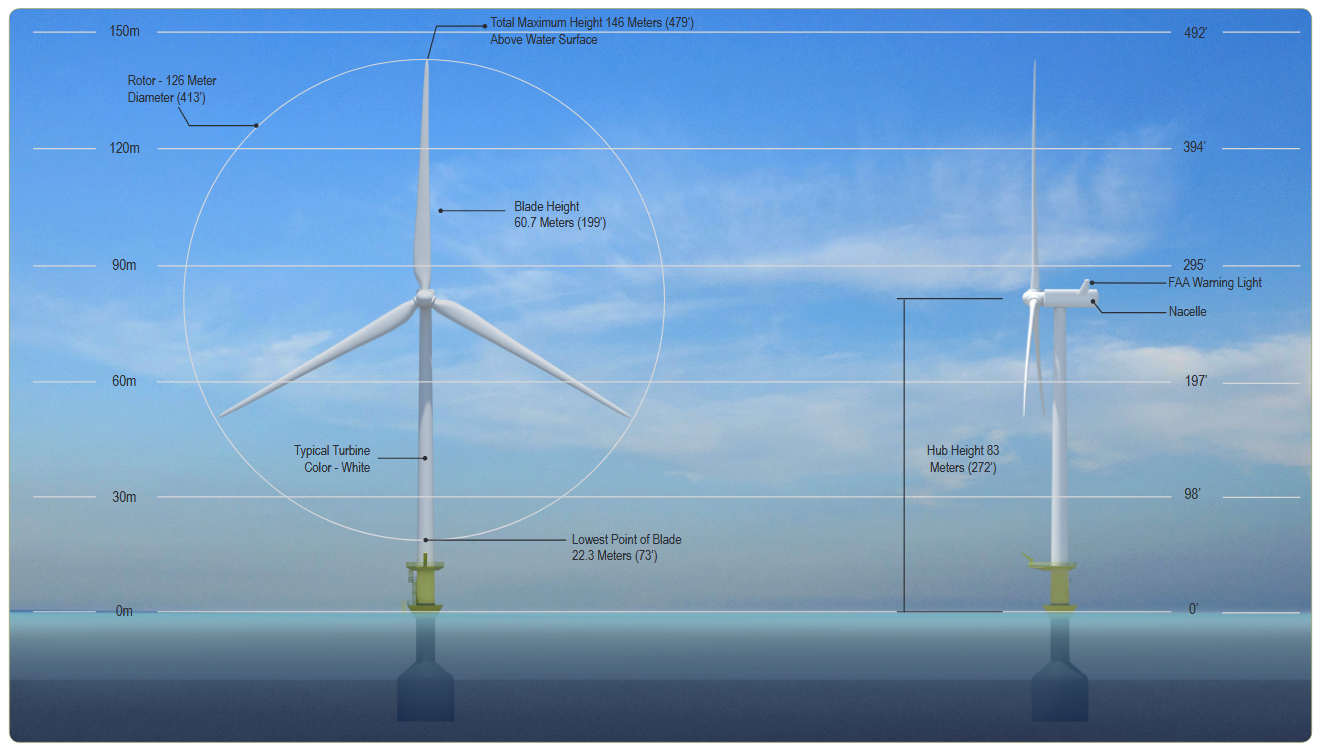Select the "Rotor - 126 Meter Diameter" label
Screen dimensions: 1322x752
click(172, 89)
